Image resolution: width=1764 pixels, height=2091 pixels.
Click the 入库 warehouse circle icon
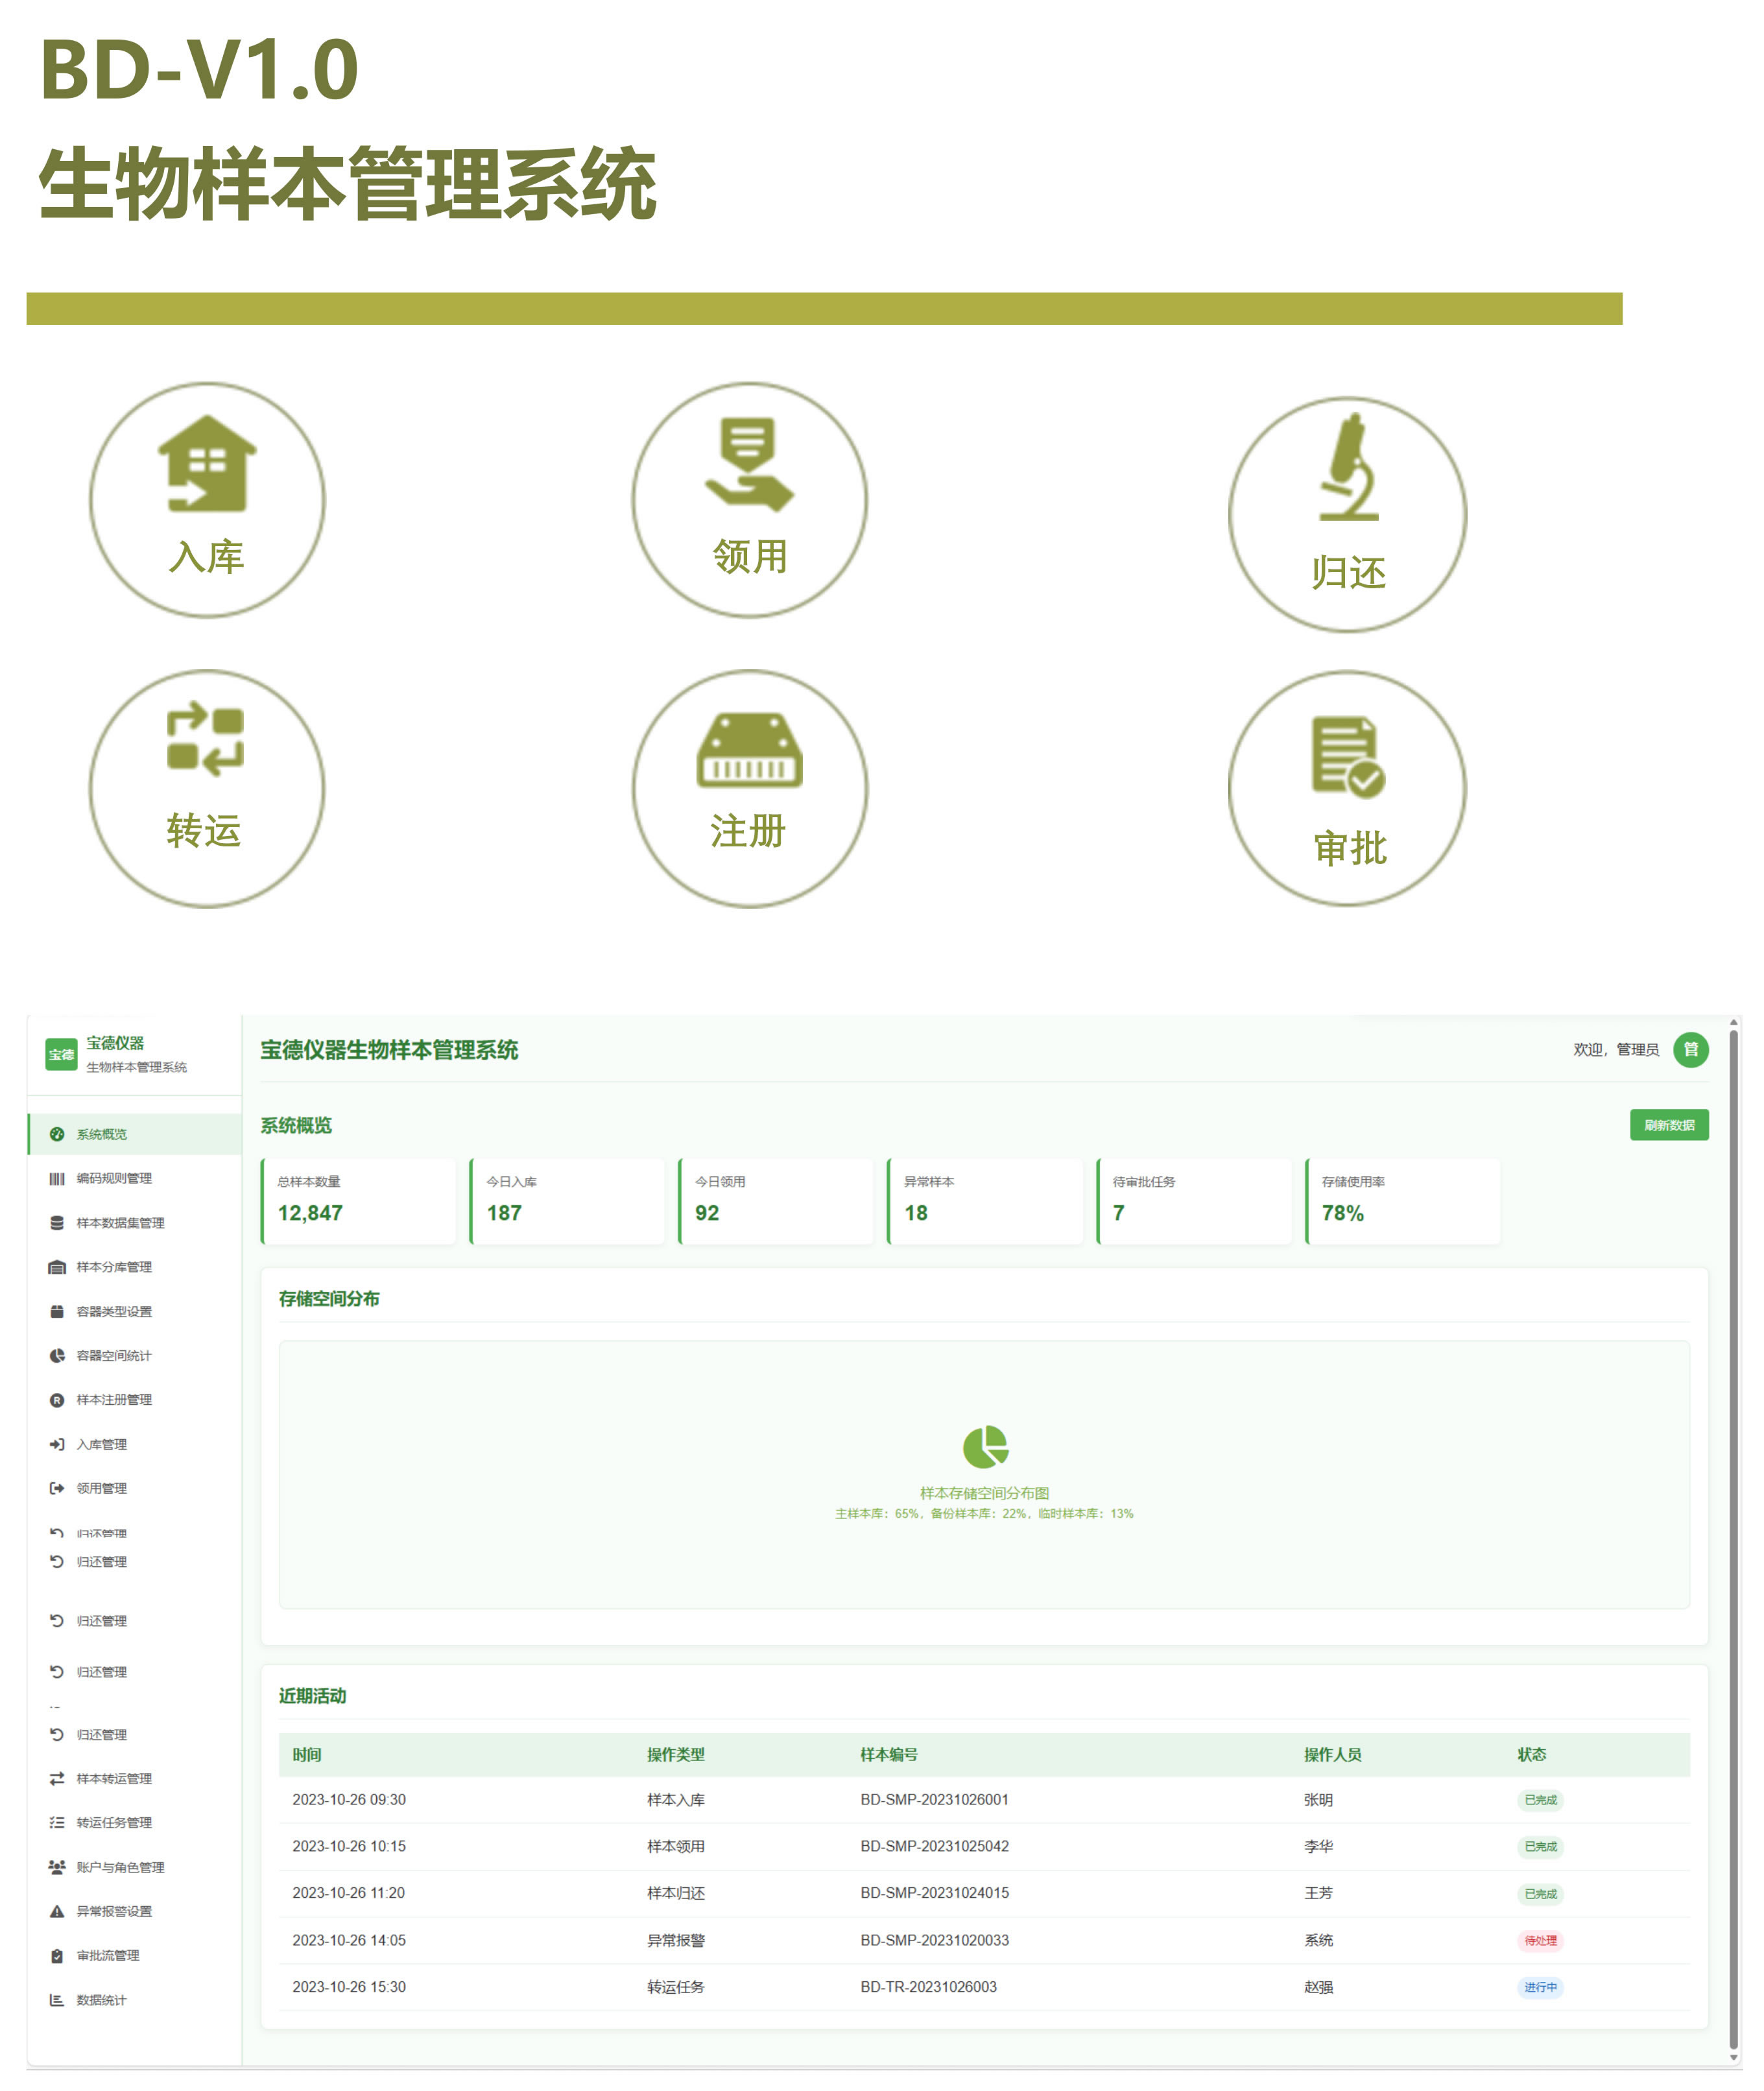click(207, 499)
